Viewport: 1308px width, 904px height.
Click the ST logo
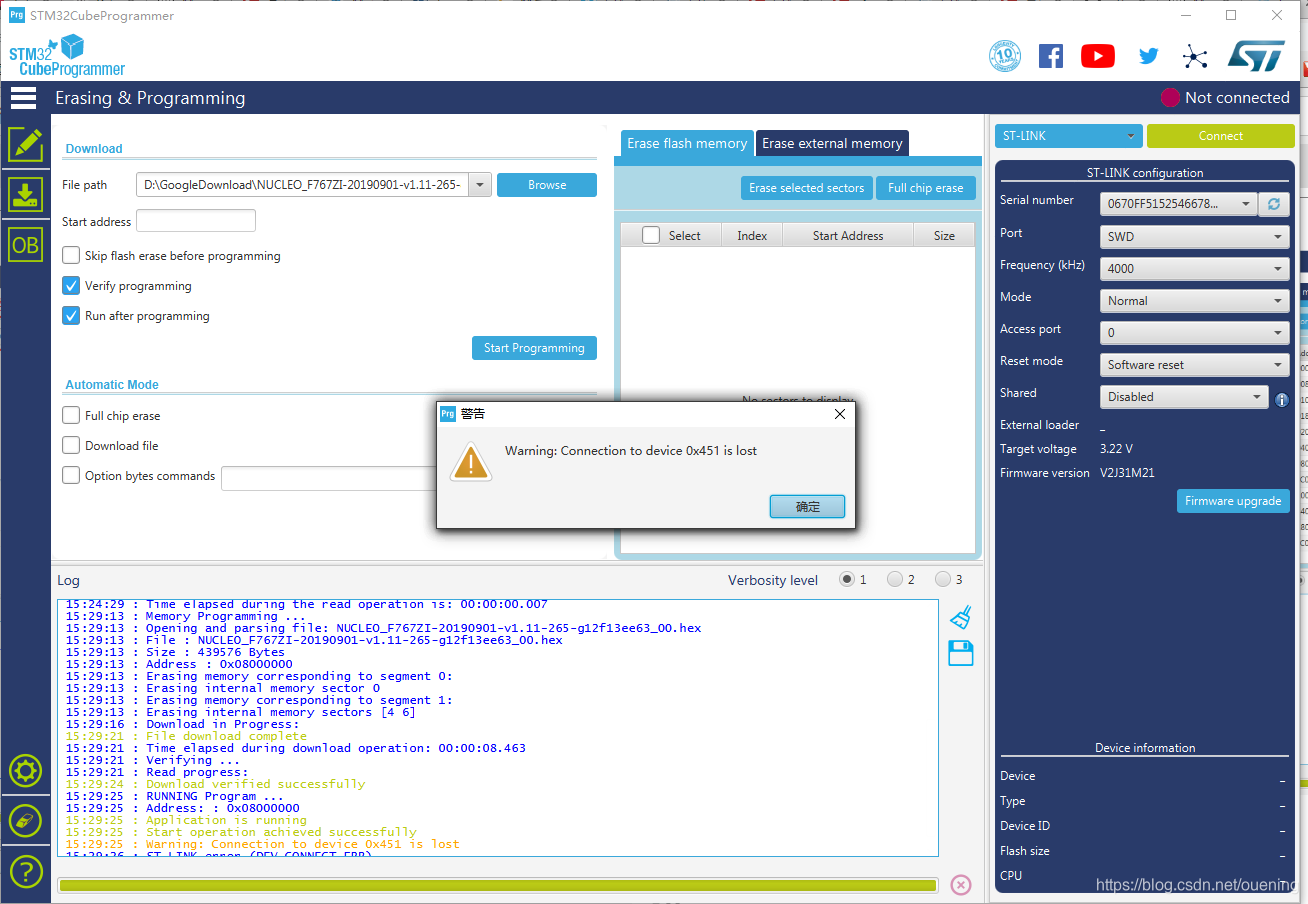click(1256, 56)
